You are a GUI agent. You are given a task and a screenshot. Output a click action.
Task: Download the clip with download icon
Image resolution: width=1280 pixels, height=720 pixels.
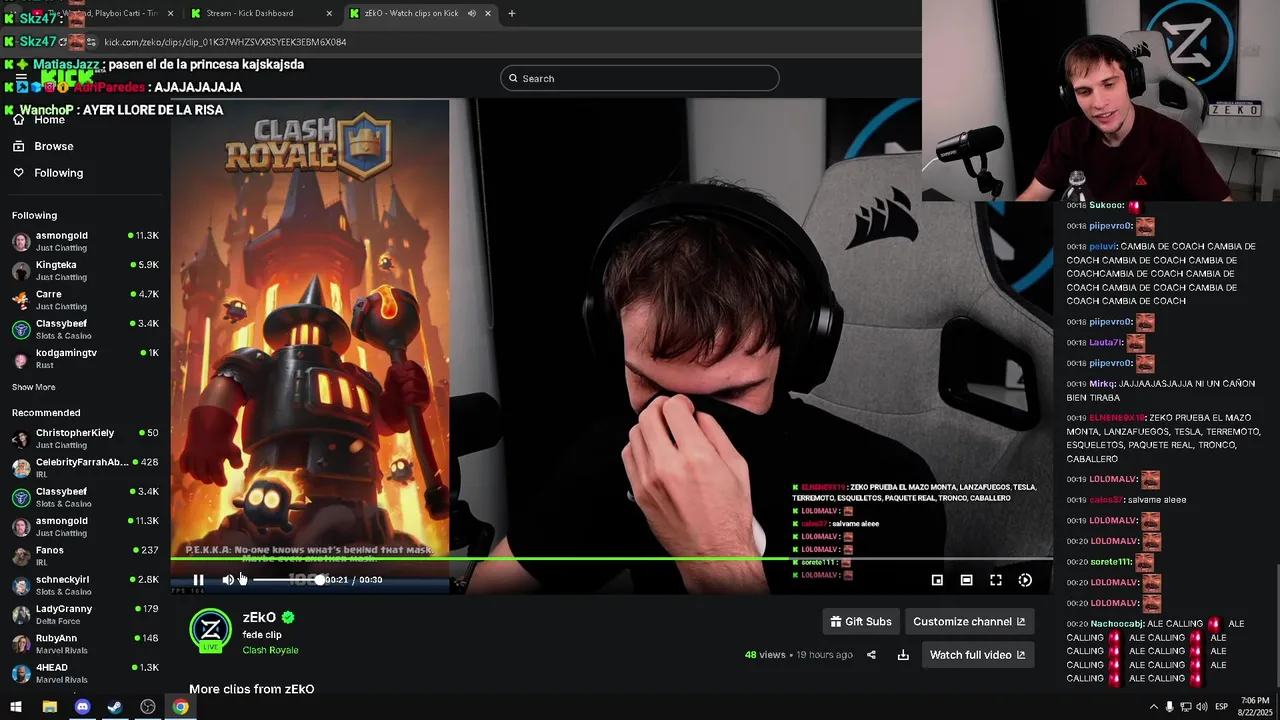point(903,655)
